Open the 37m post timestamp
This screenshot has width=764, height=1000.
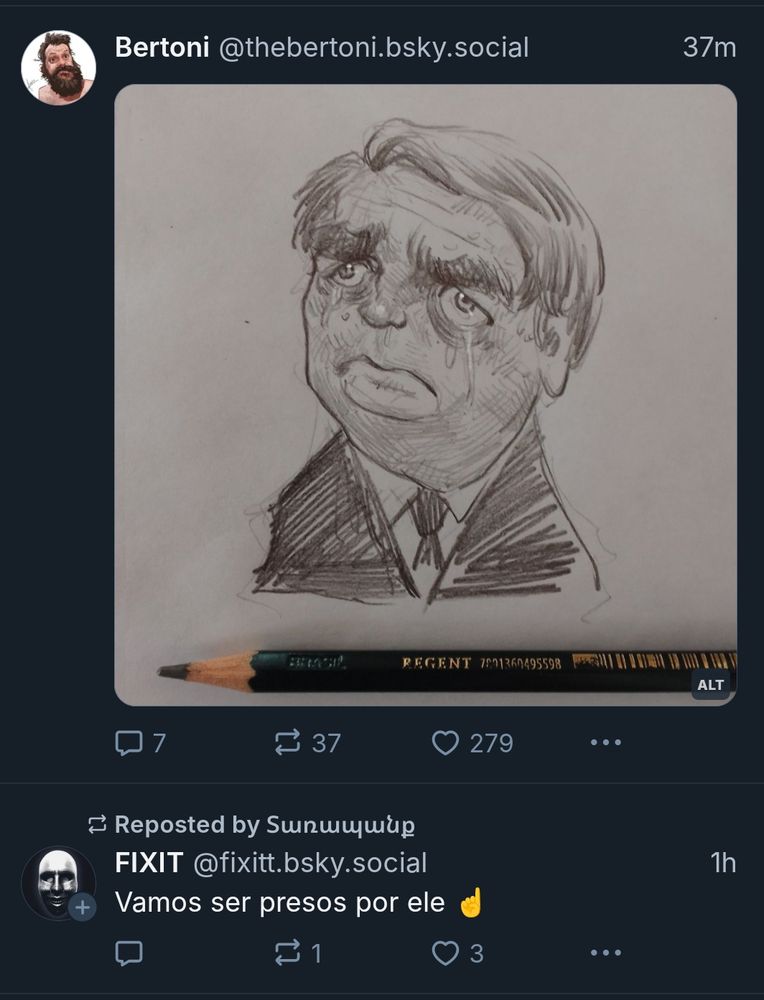[709, 47]
